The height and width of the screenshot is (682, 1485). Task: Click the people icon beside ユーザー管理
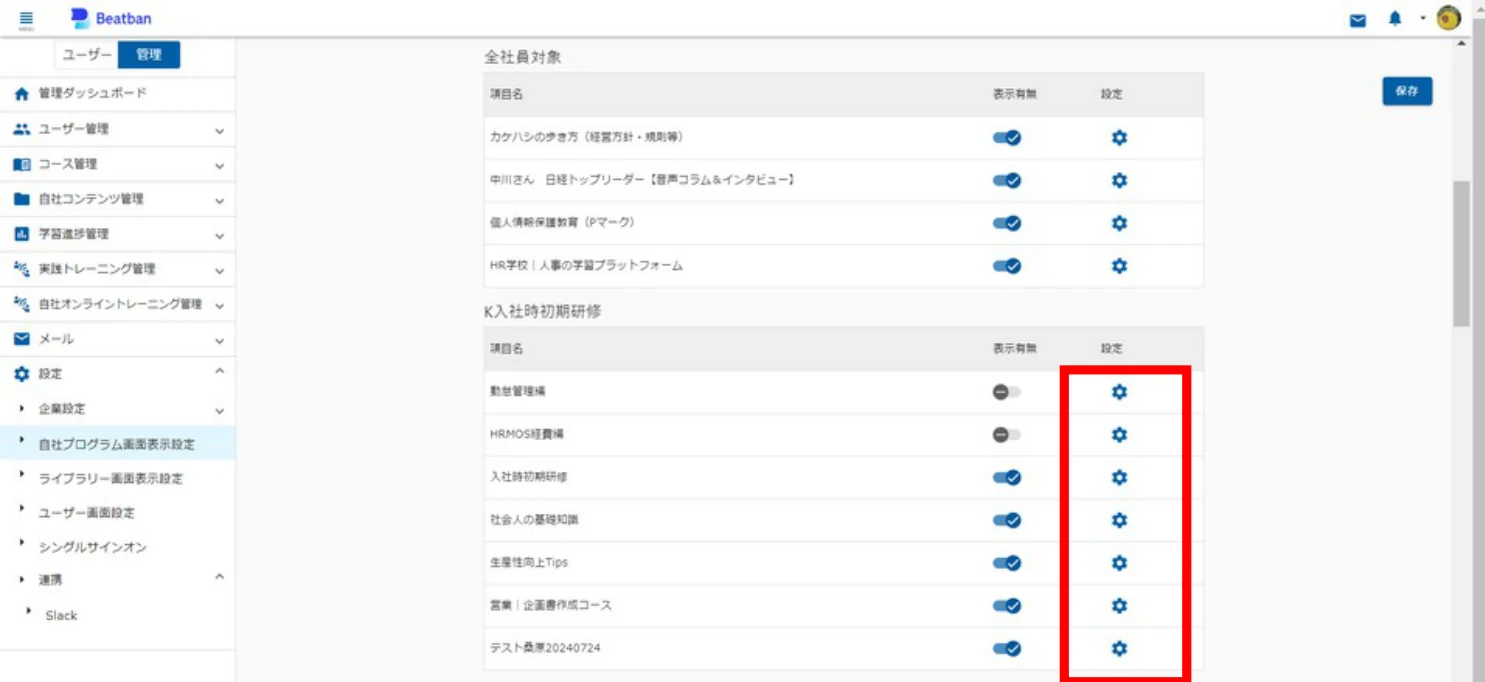click(22, 129)
